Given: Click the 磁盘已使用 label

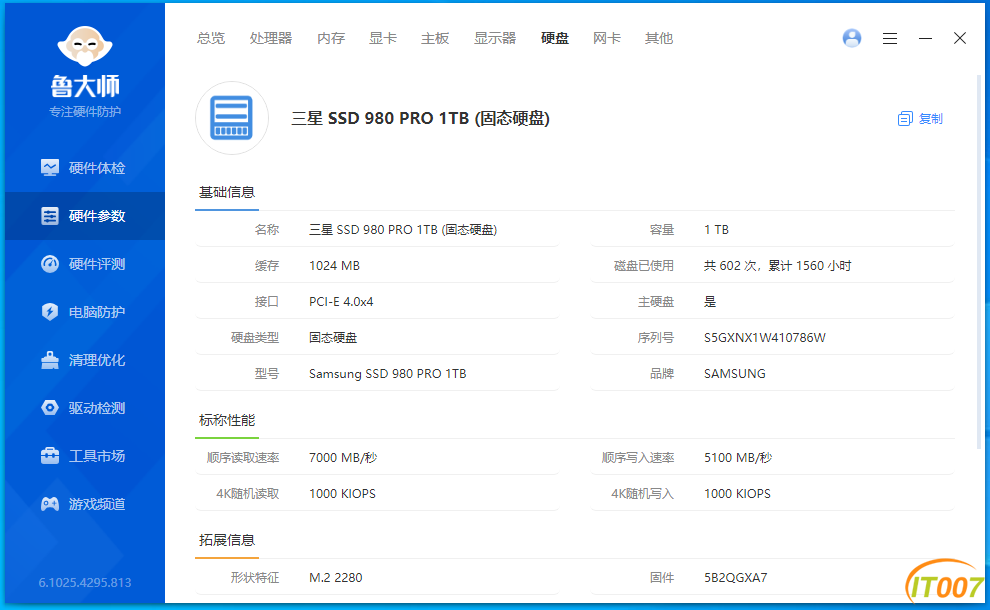Looking at the screenshot, I should click(643, 266).
